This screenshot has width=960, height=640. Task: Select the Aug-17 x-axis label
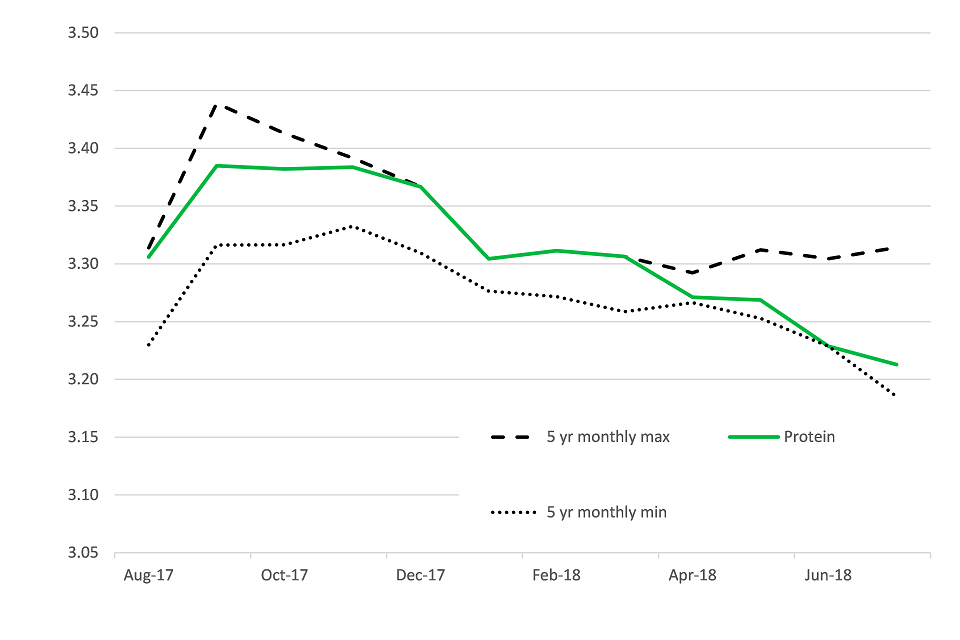148,575
